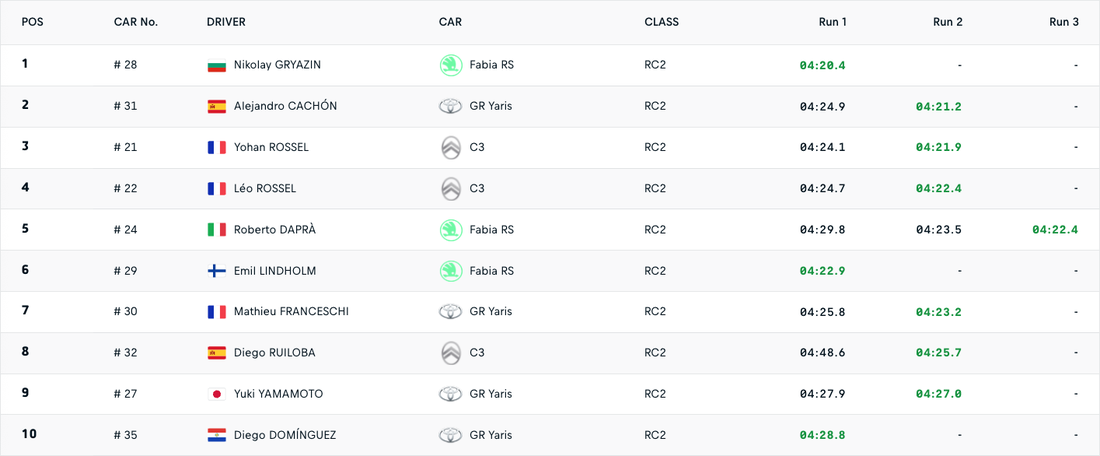The image size is (1100, 456).
Task: Open driver name Mathieu FRANCESCHI
Action: click(x=291, y=311)
